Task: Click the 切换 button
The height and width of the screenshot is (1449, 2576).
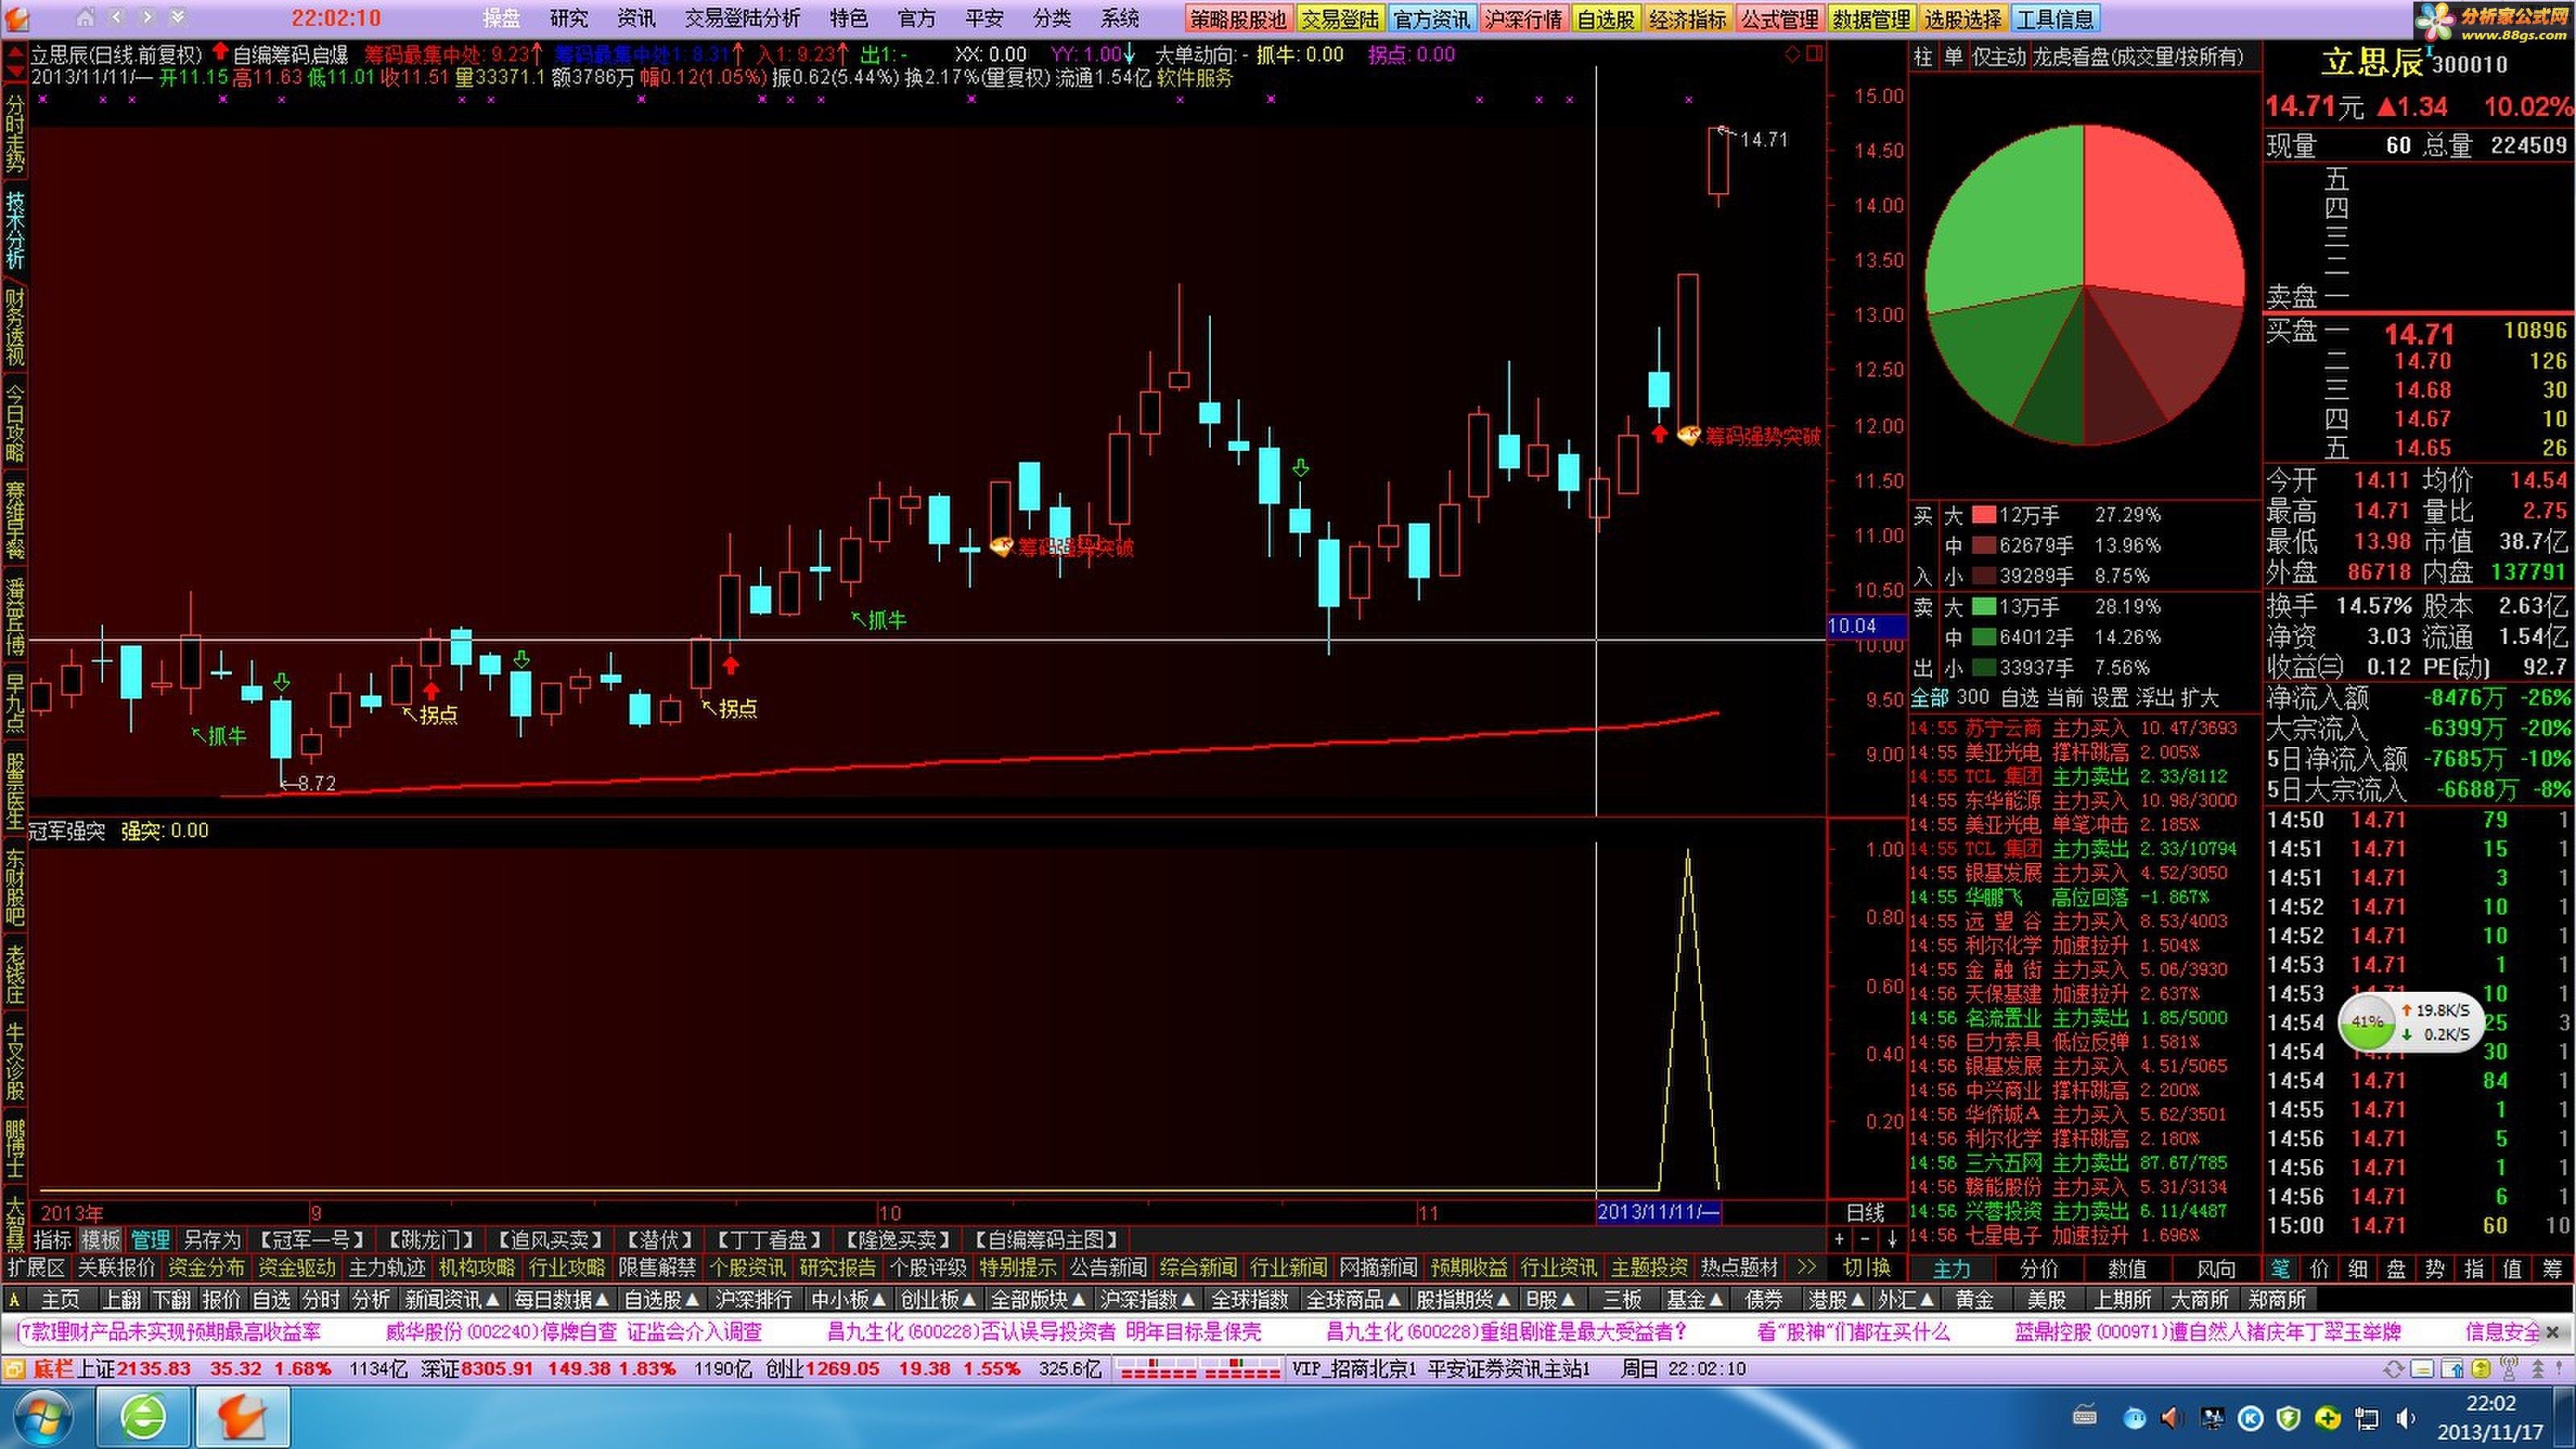Action: [1867, 1267]
